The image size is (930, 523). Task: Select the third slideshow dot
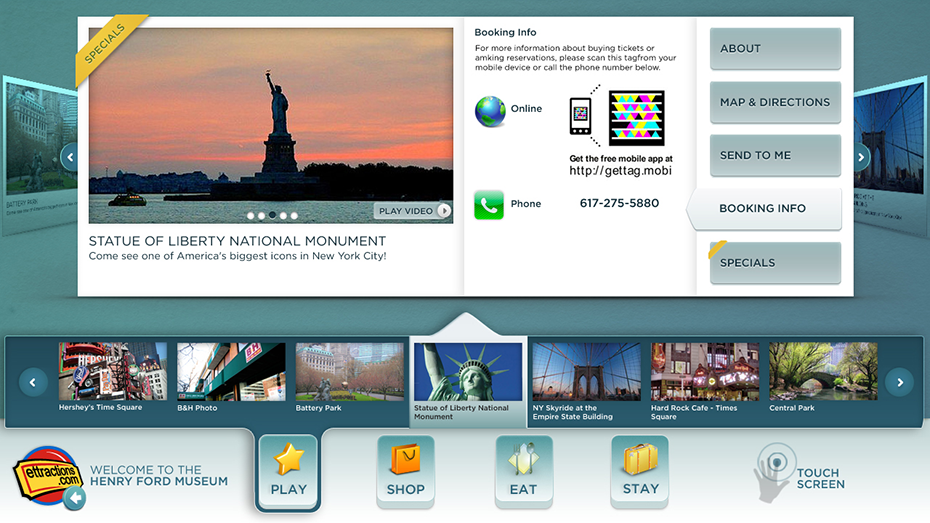point(272,215)
